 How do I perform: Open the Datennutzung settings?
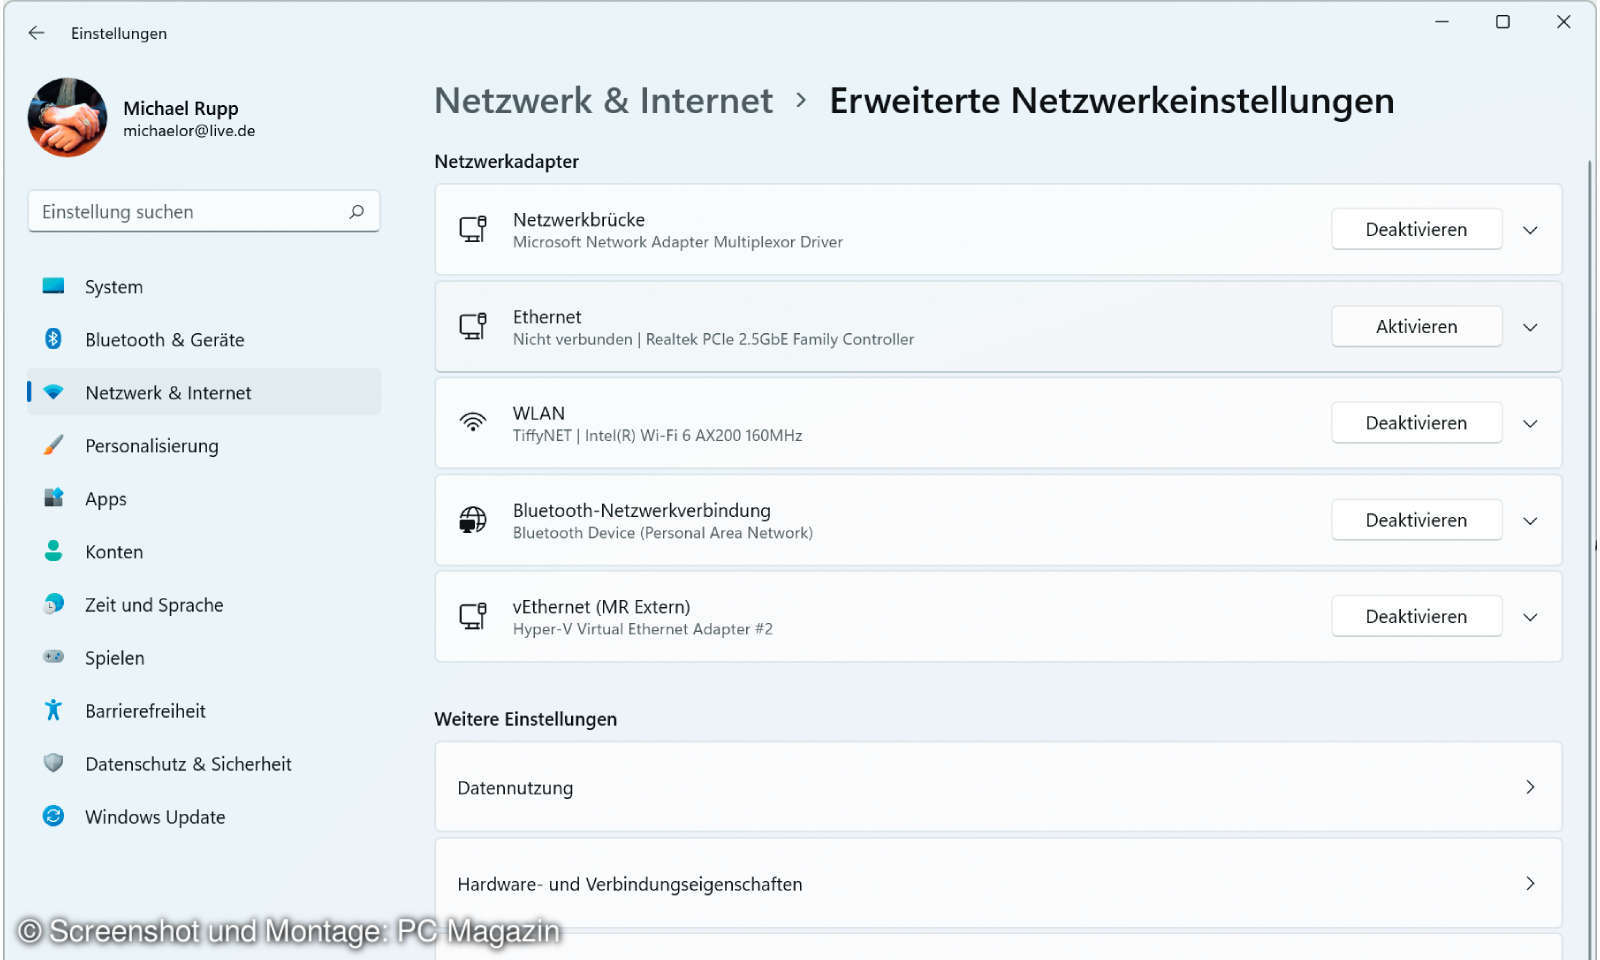point(998,787)
